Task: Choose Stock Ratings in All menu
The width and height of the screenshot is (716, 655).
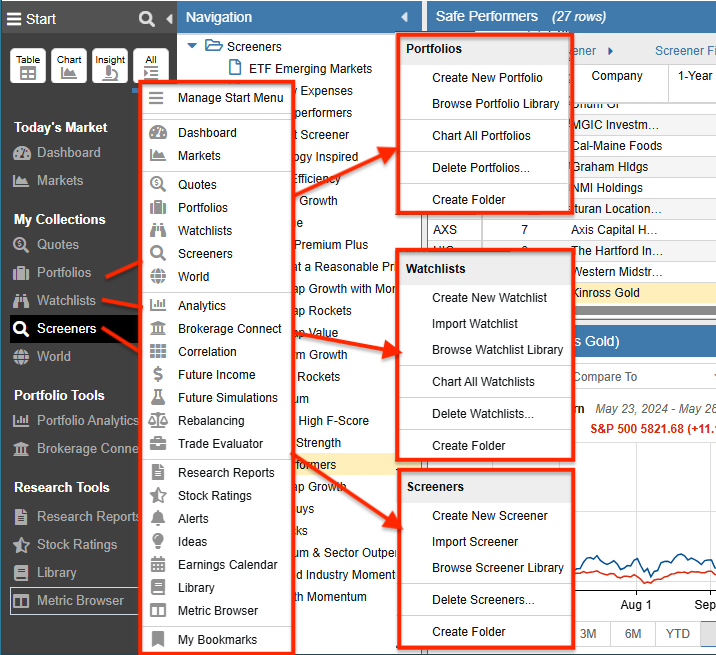Action: pos(217,496)
